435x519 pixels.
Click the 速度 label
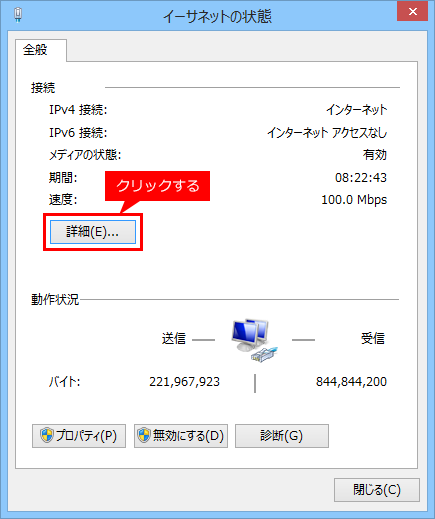(x=63, y=200)
